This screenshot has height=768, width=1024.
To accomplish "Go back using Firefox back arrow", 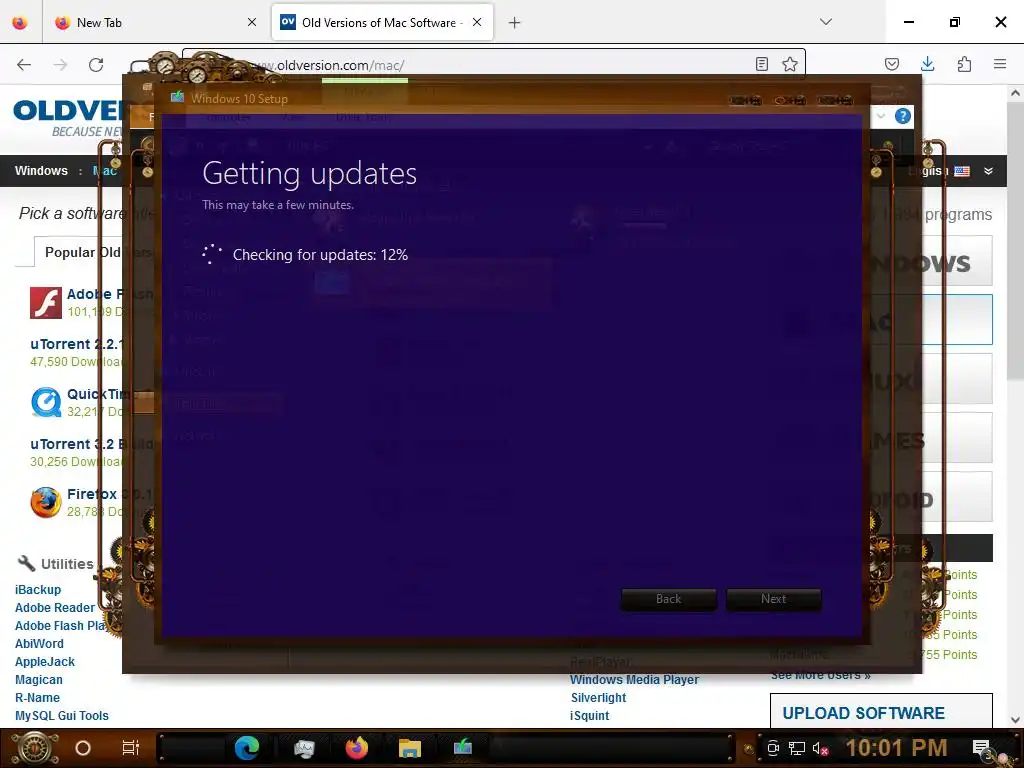I will [x=24, y=64].
